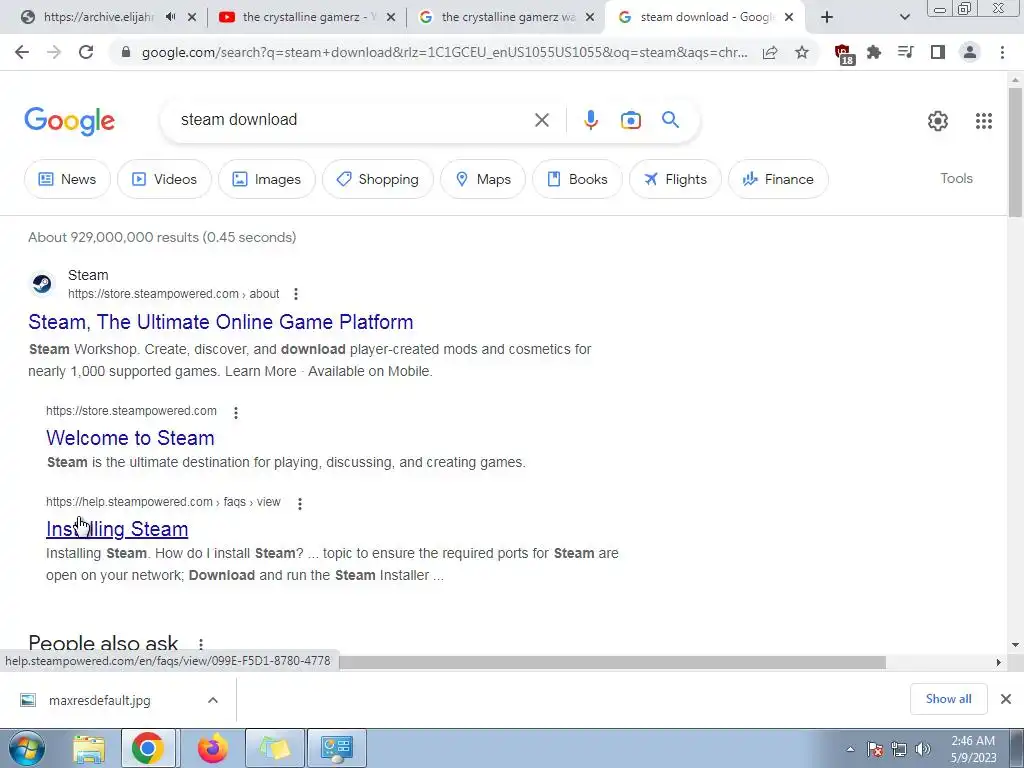Screen dimensions: 1024x768
Task: Start voice search with microphone icon
Action: [591, 120]
